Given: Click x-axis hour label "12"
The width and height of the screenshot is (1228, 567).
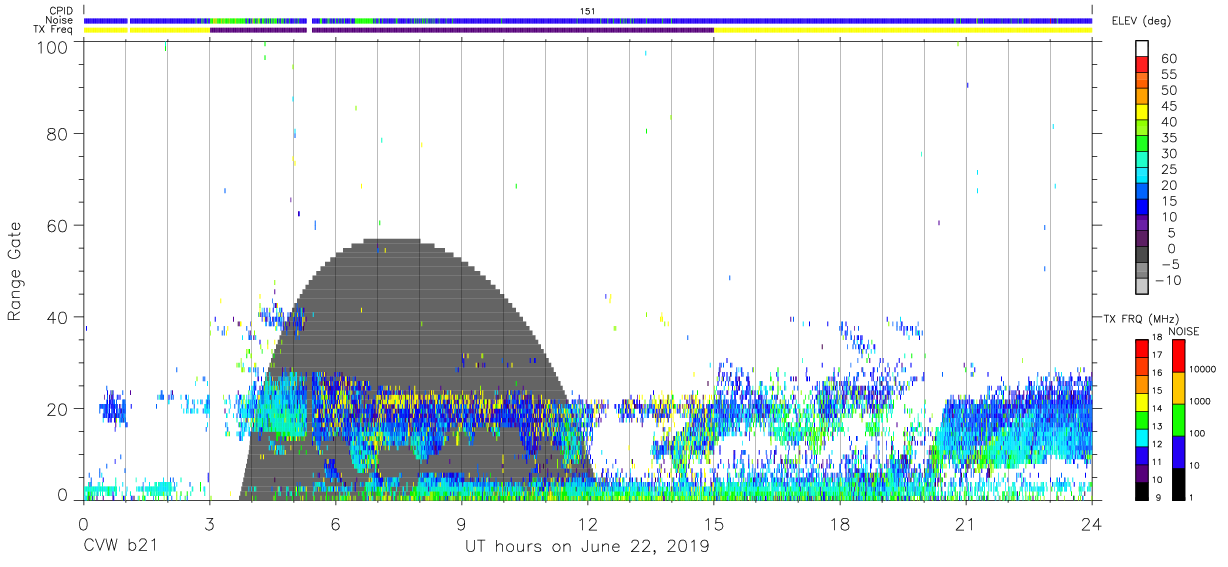Looking at the screenshot, I should pos(588,523).
